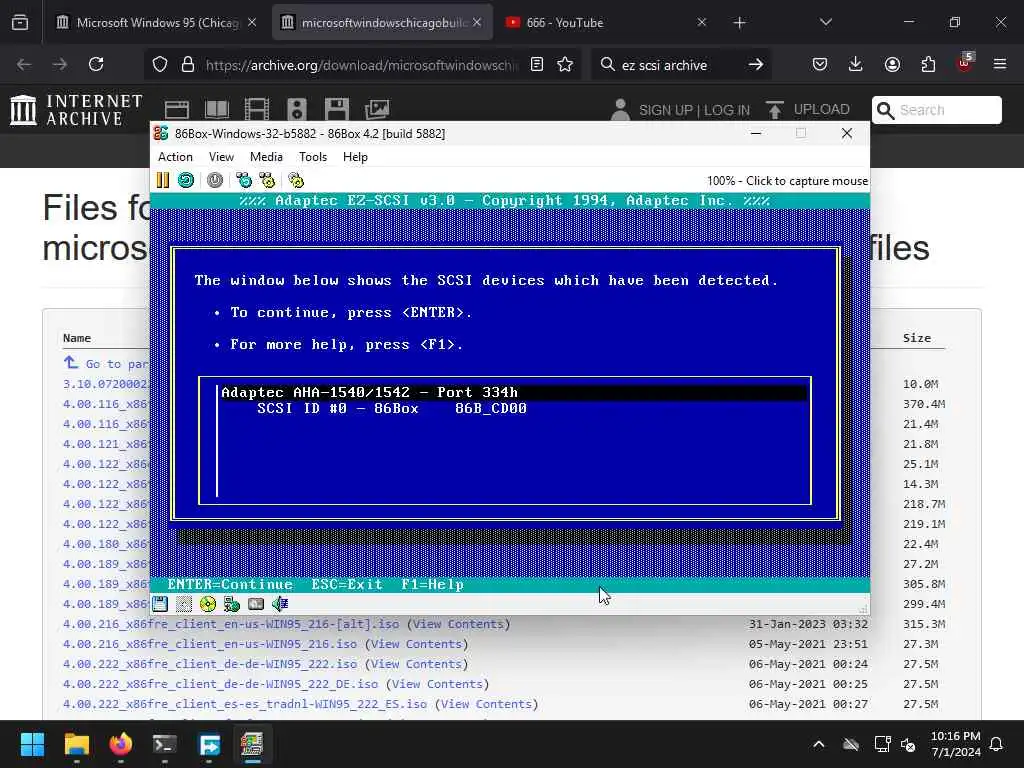Open 4.00.216_x86fre_client_en-us-WIN95_216.iso link
This screenshot has height=768, width=1024.
[210, 644]
